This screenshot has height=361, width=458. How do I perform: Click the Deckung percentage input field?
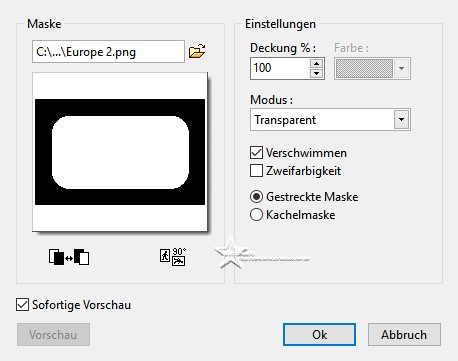[x=280, y=68]
